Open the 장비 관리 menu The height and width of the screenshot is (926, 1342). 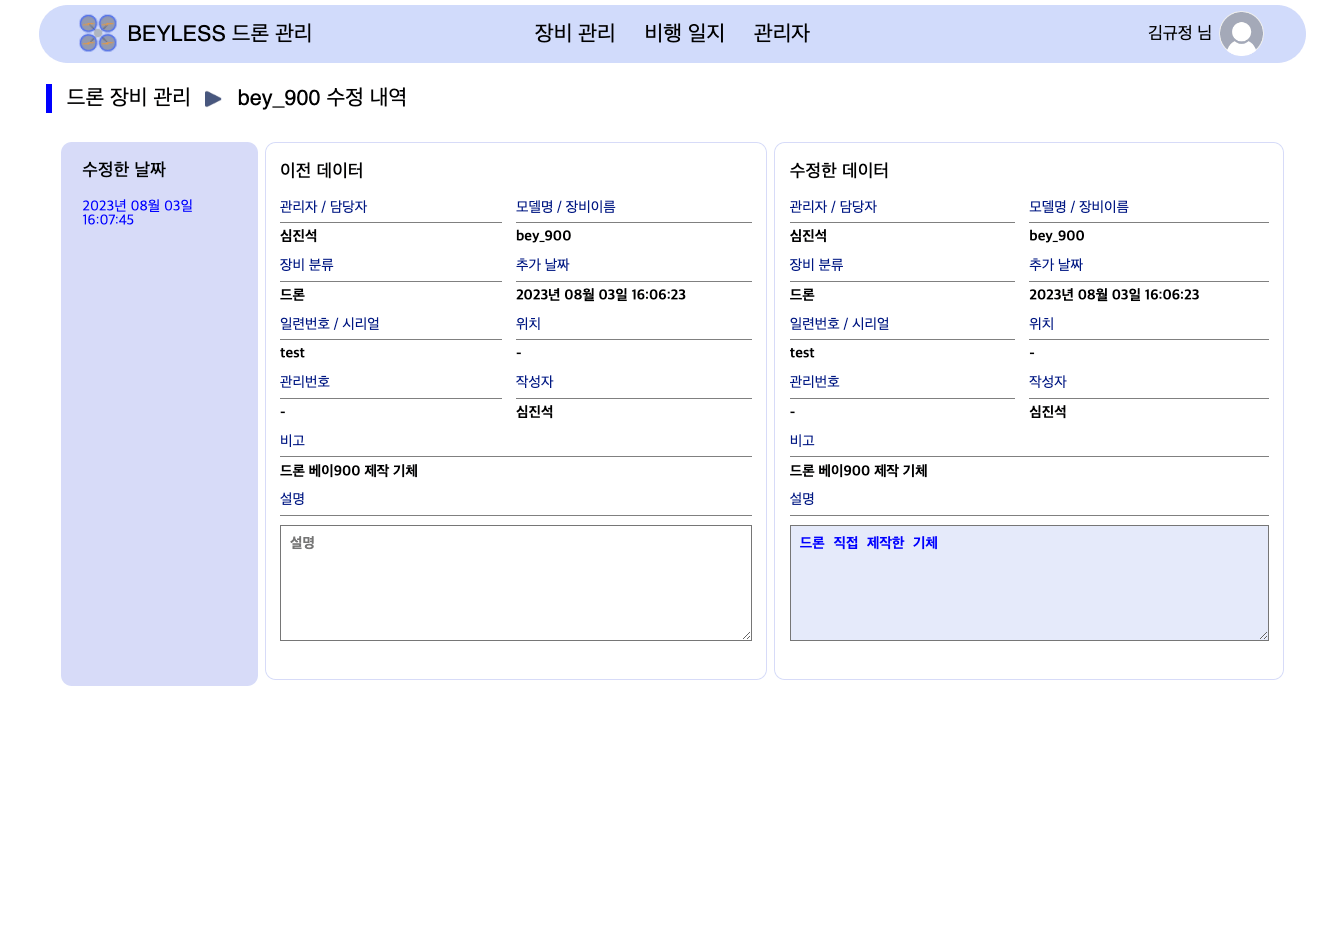(574, 33)
